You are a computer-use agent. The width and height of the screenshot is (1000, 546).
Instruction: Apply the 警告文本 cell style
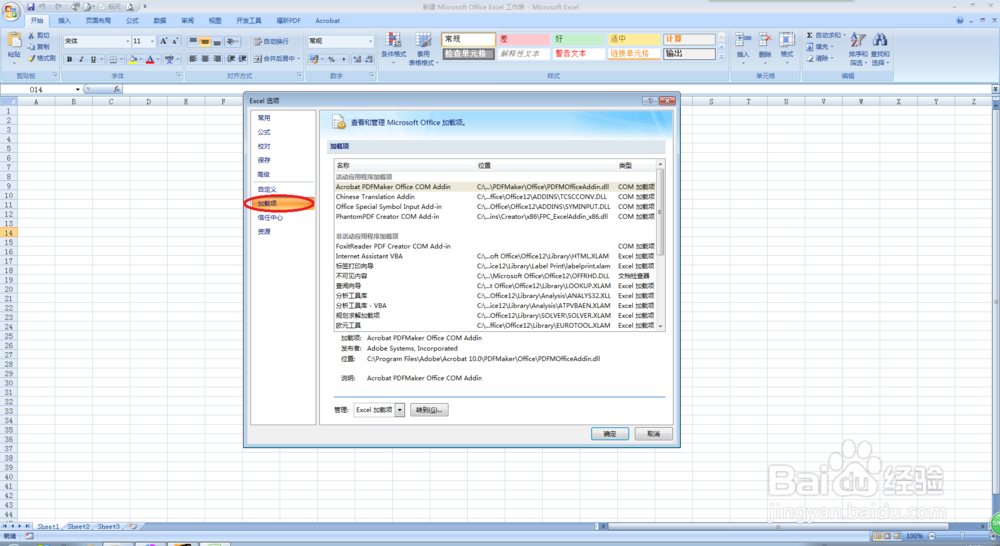coord(578,54)
